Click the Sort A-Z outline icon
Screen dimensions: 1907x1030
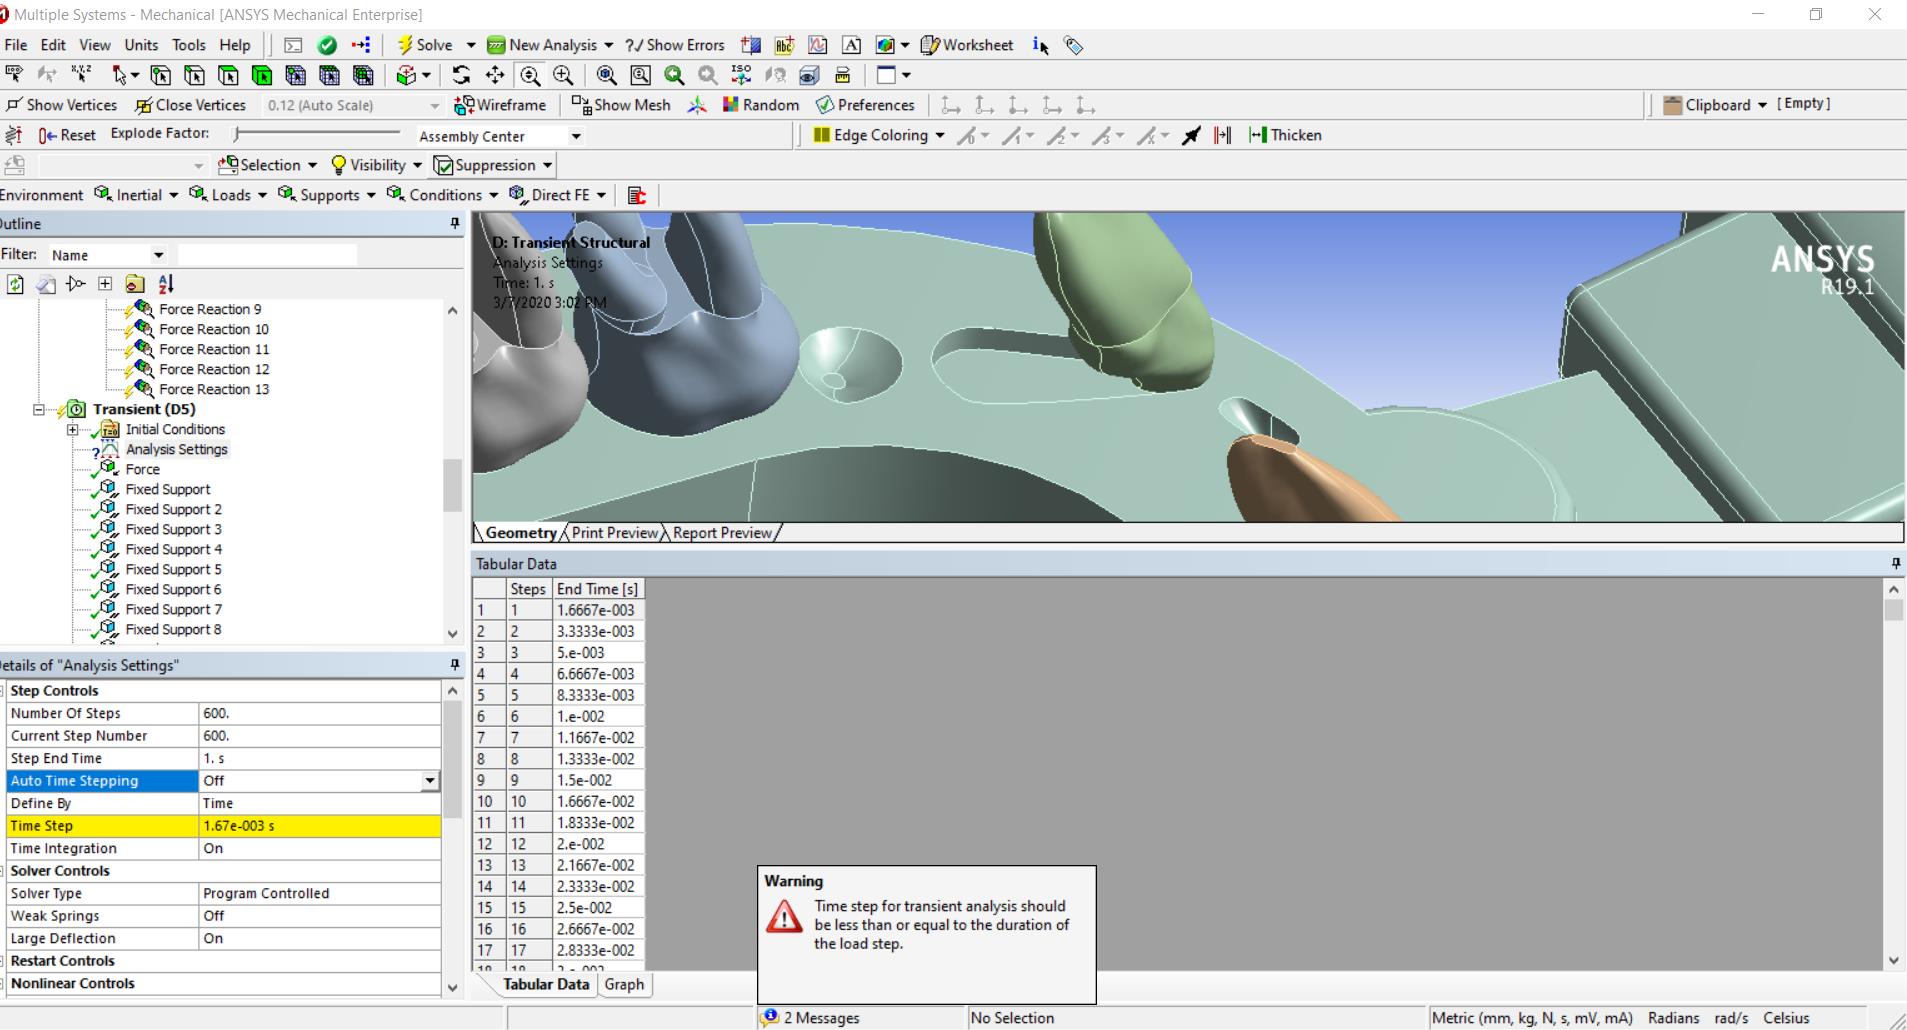[x=166, y=284]
